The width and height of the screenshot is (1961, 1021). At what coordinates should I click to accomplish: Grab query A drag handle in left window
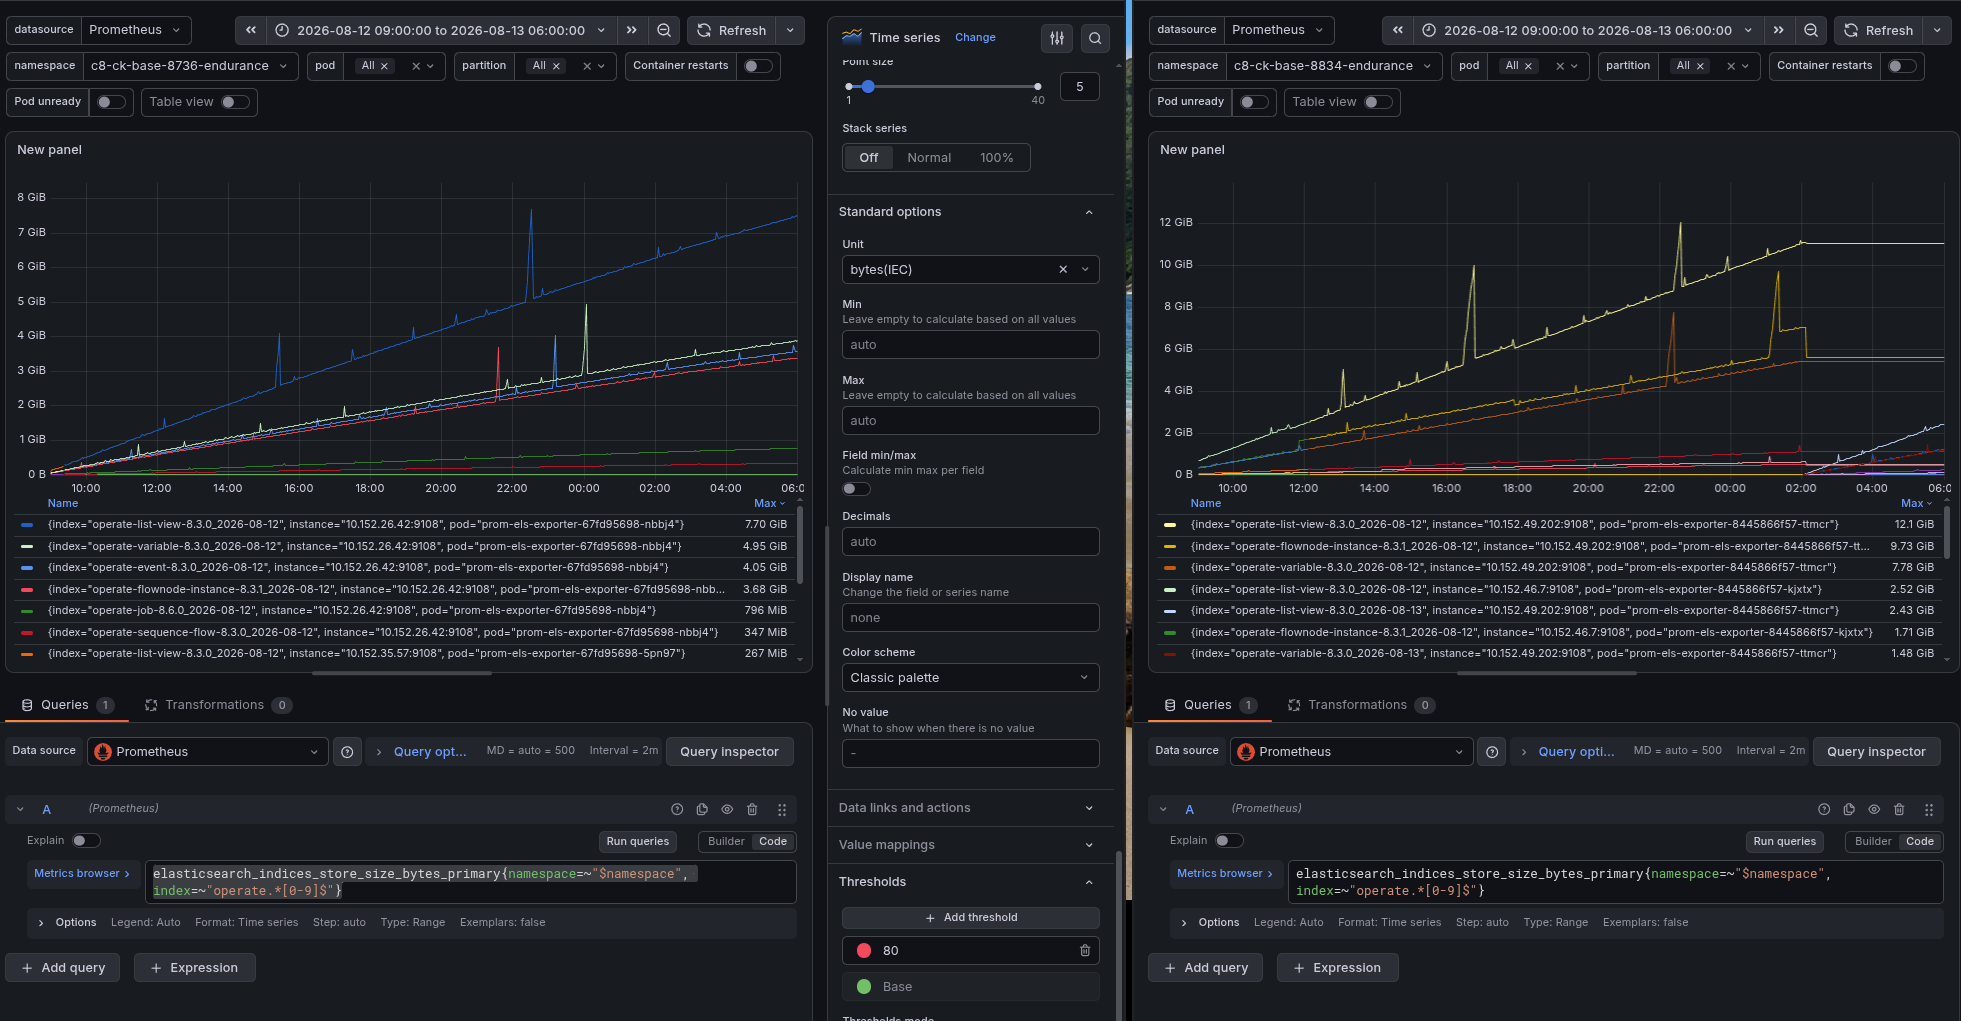[x=782, y=809]
